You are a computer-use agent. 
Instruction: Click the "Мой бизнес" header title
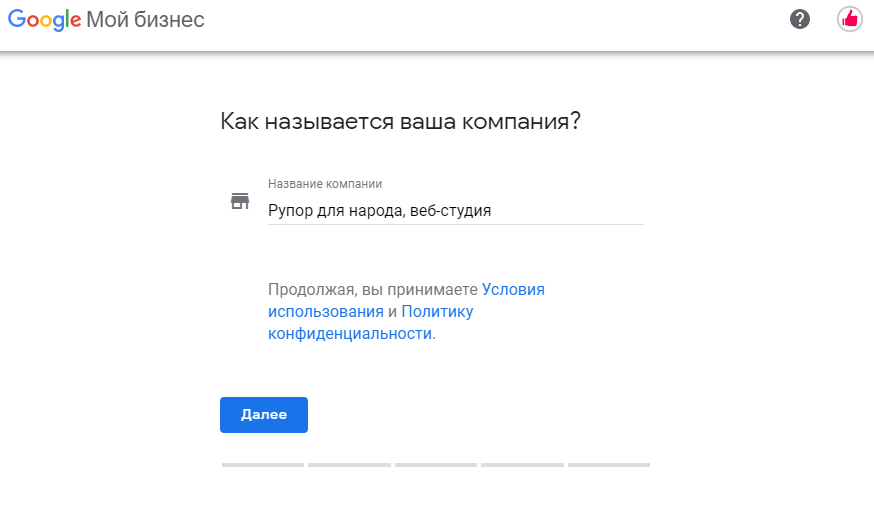pos(145,20)
